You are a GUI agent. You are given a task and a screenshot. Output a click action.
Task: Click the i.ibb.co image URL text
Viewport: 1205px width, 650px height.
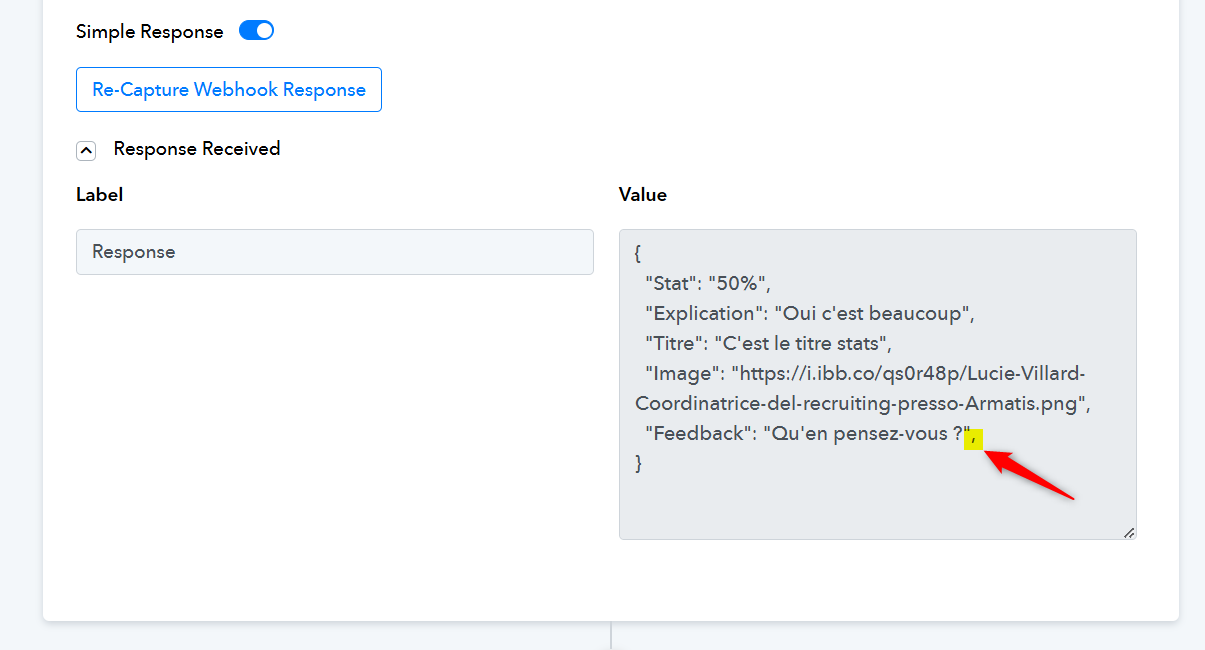tap(861, 388)
